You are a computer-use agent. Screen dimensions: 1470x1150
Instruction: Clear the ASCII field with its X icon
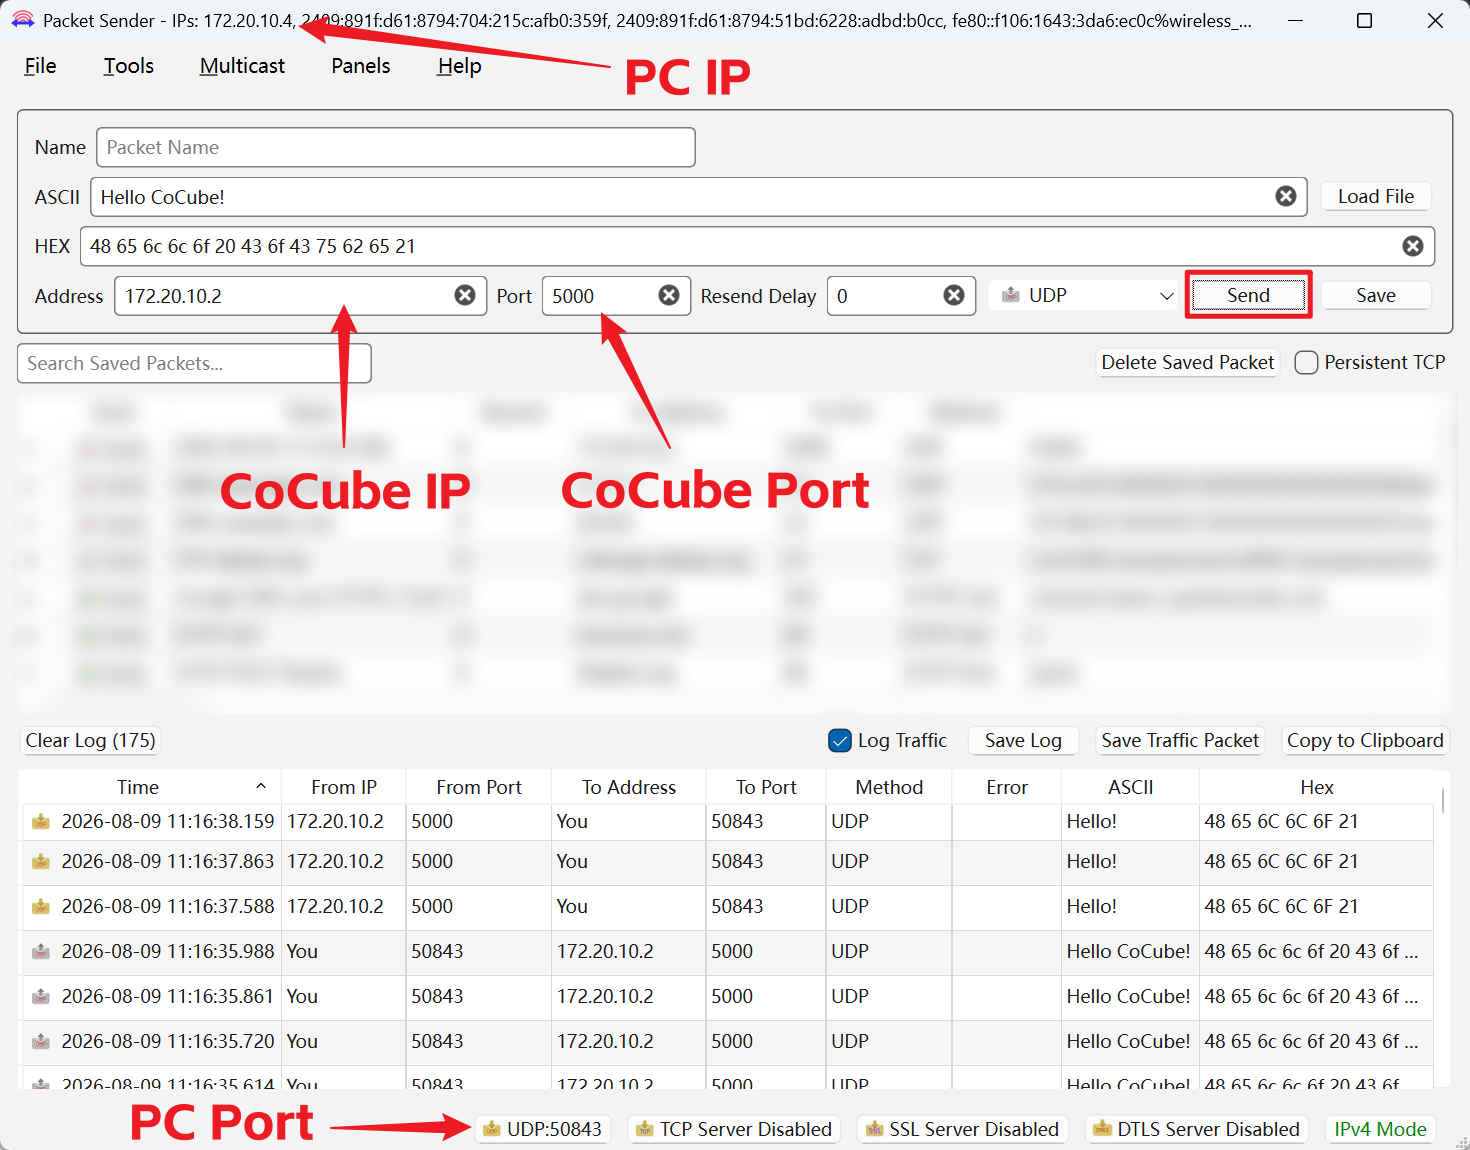1286,197
